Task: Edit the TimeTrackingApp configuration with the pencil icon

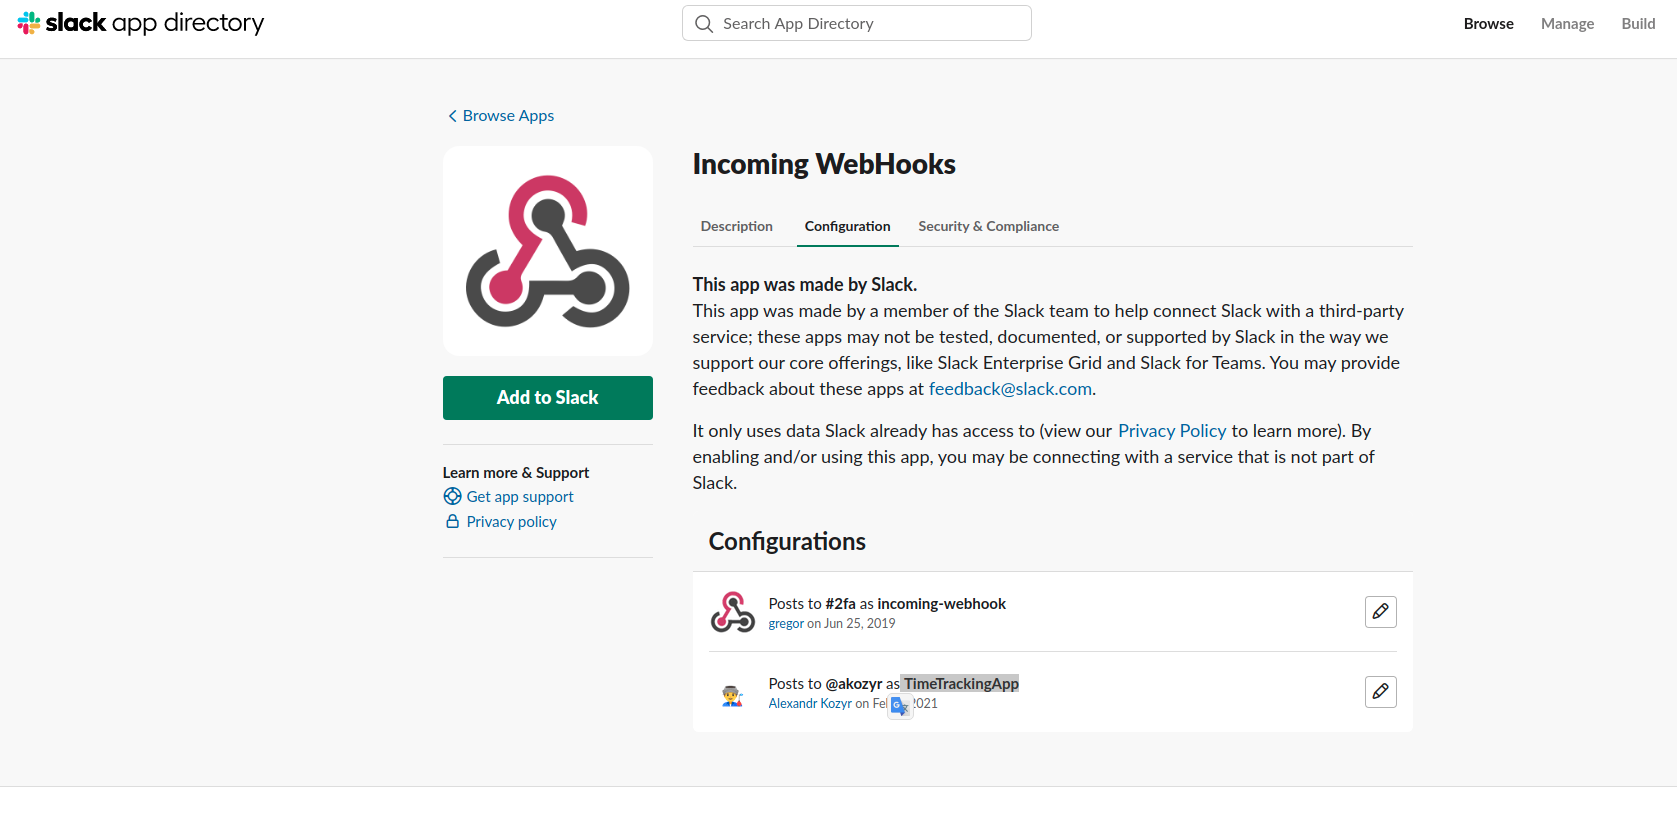Action: (1380, 691)
